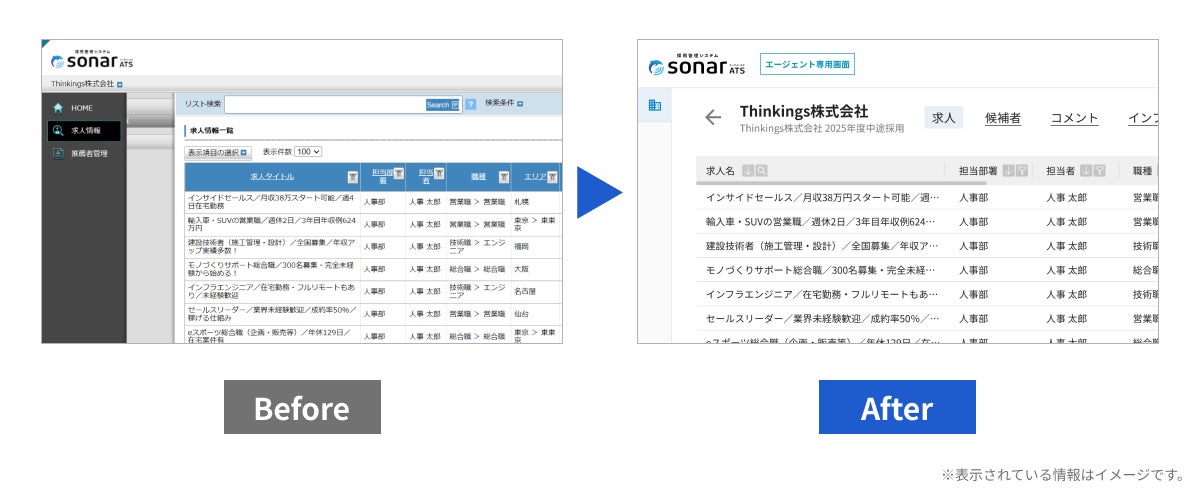The height and width of the screenshot is (497, 1200).
Task: Click セールスリーダー row in After table
Action: coord(927,318)
